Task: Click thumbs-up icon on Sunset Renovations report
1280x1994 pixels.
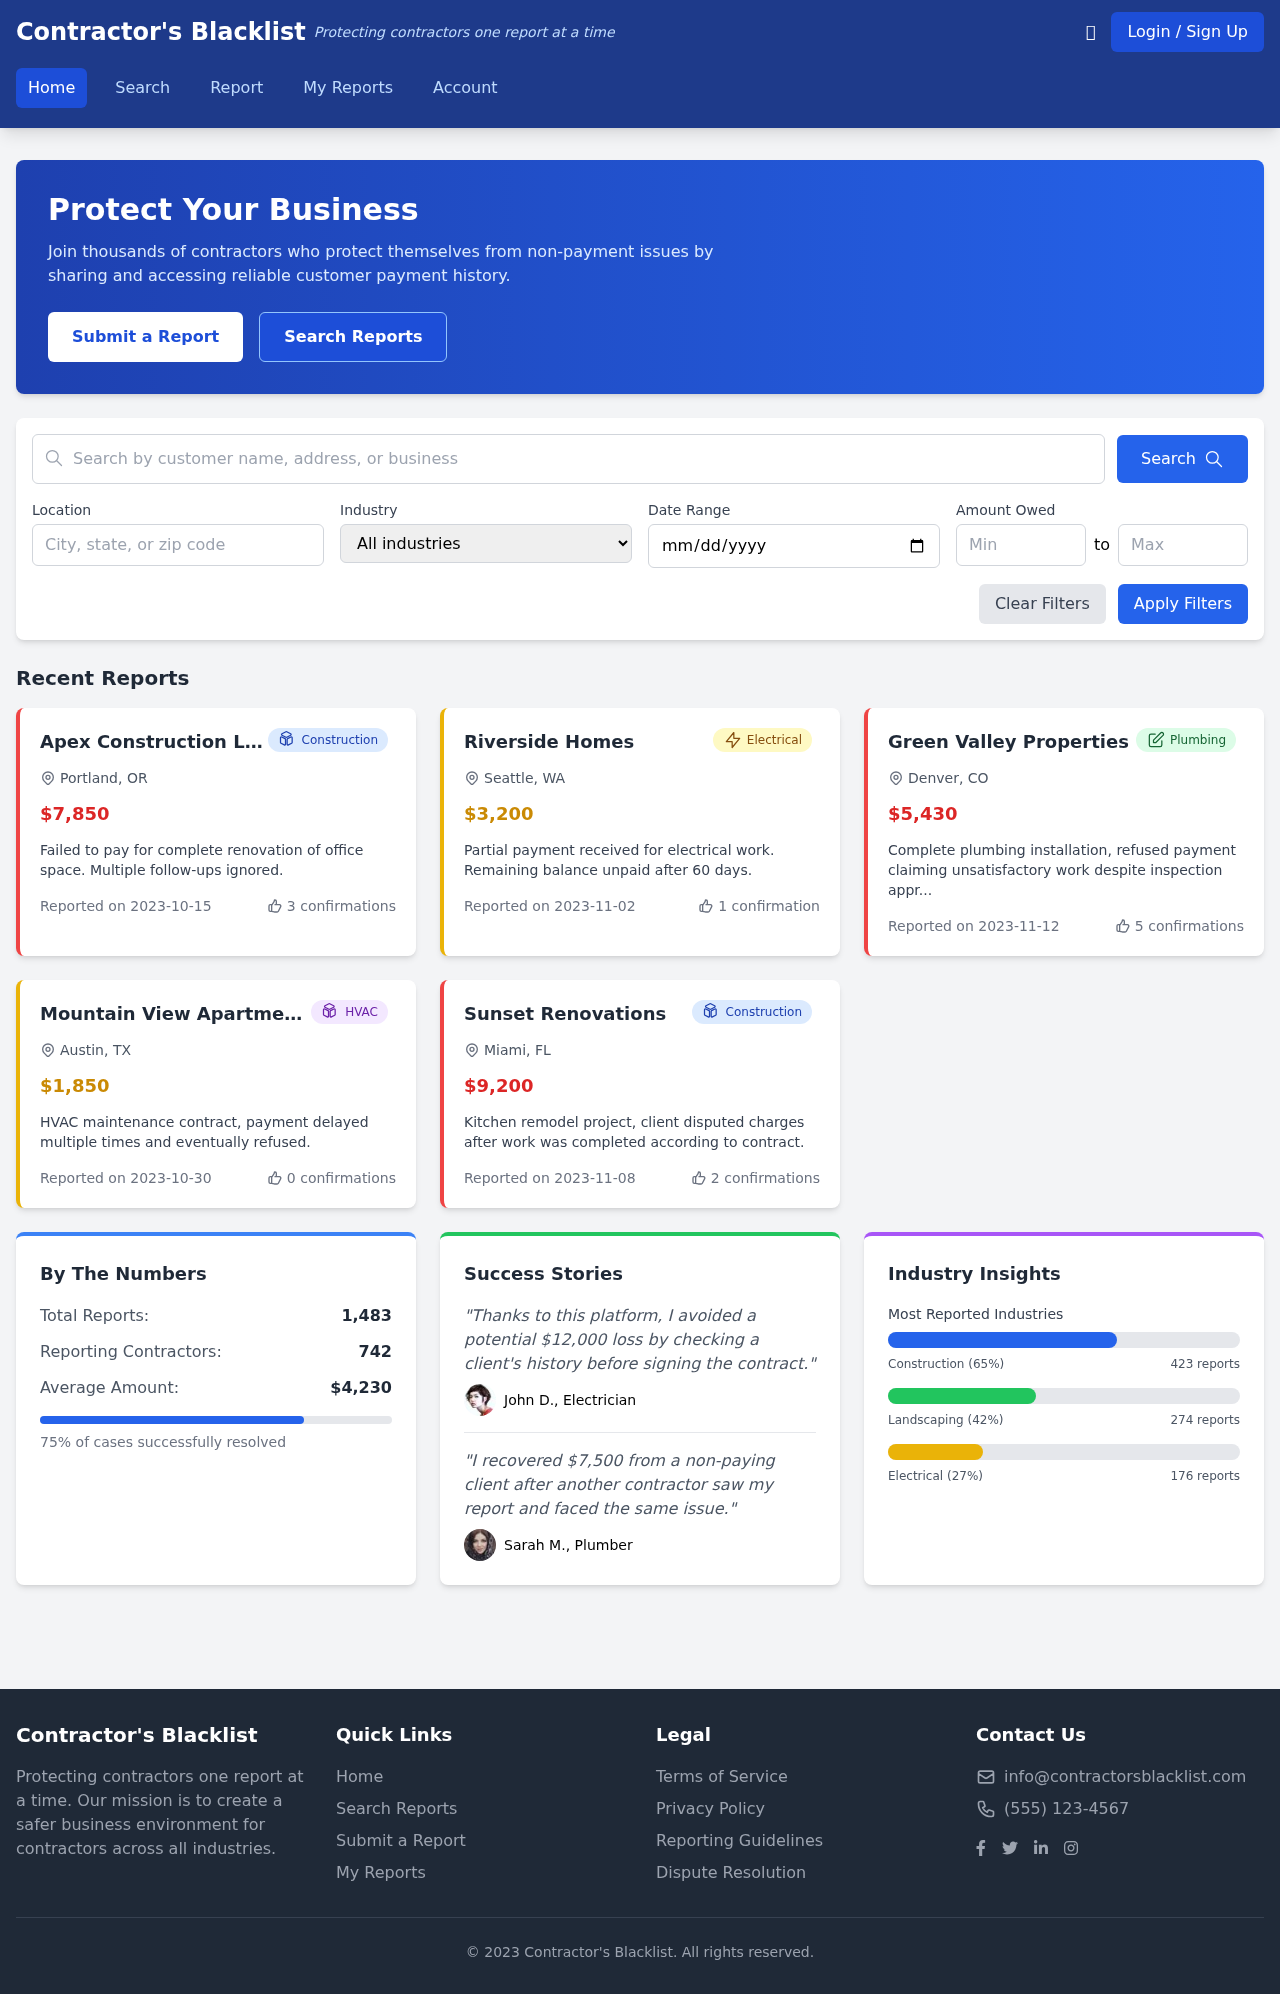Action: 699,1178
